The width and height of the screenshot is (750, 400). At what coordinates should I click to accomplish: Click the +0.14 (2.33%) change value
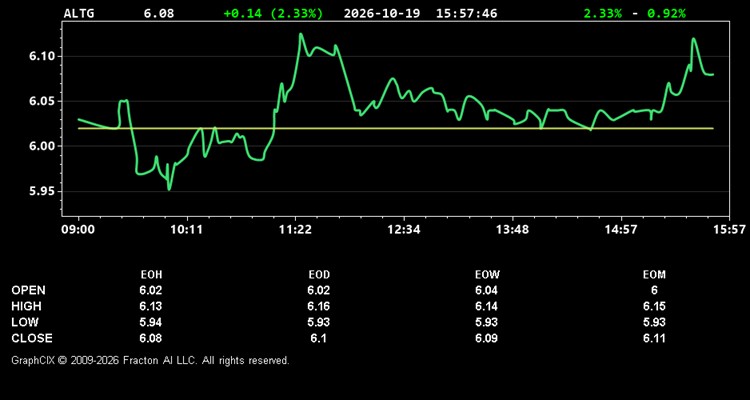(x=273, y=13)
